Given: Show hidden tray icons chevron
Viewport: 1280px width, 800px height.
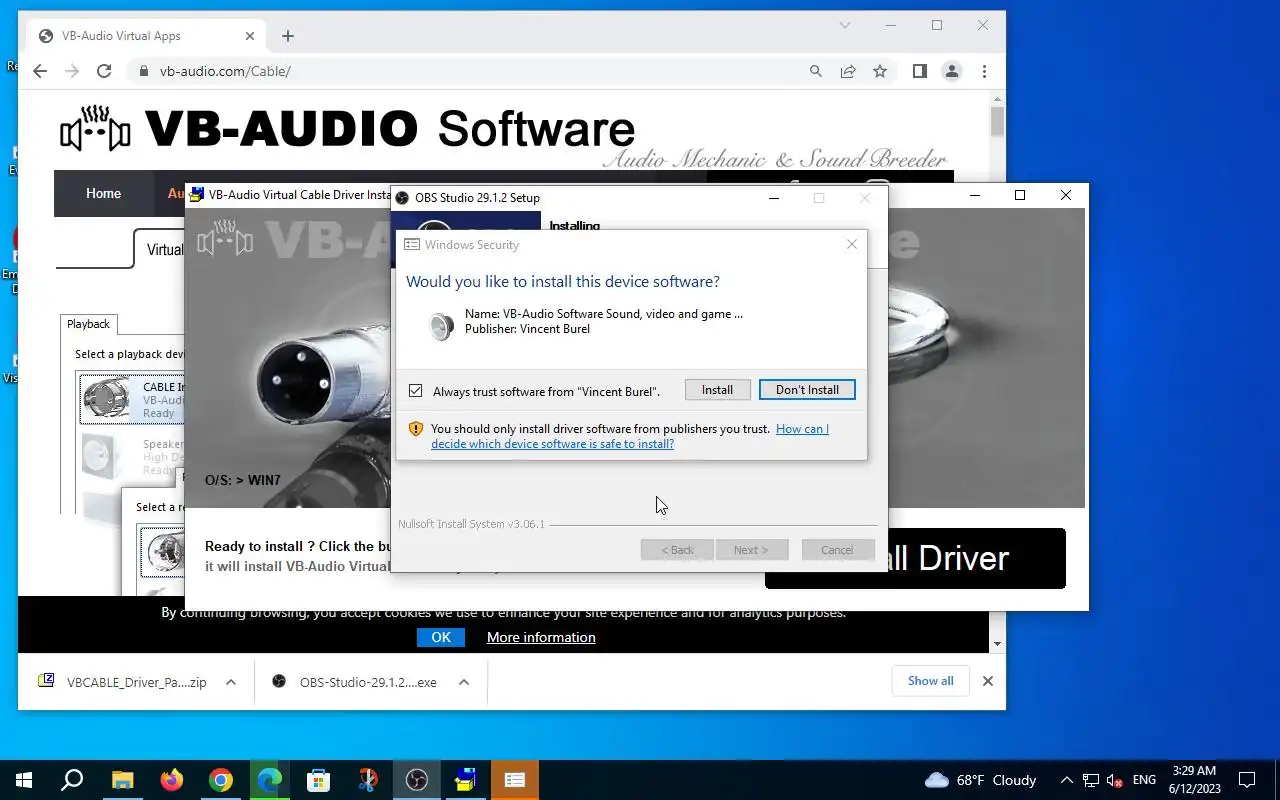Looking at the screenshot, I should coord(1066,780).
